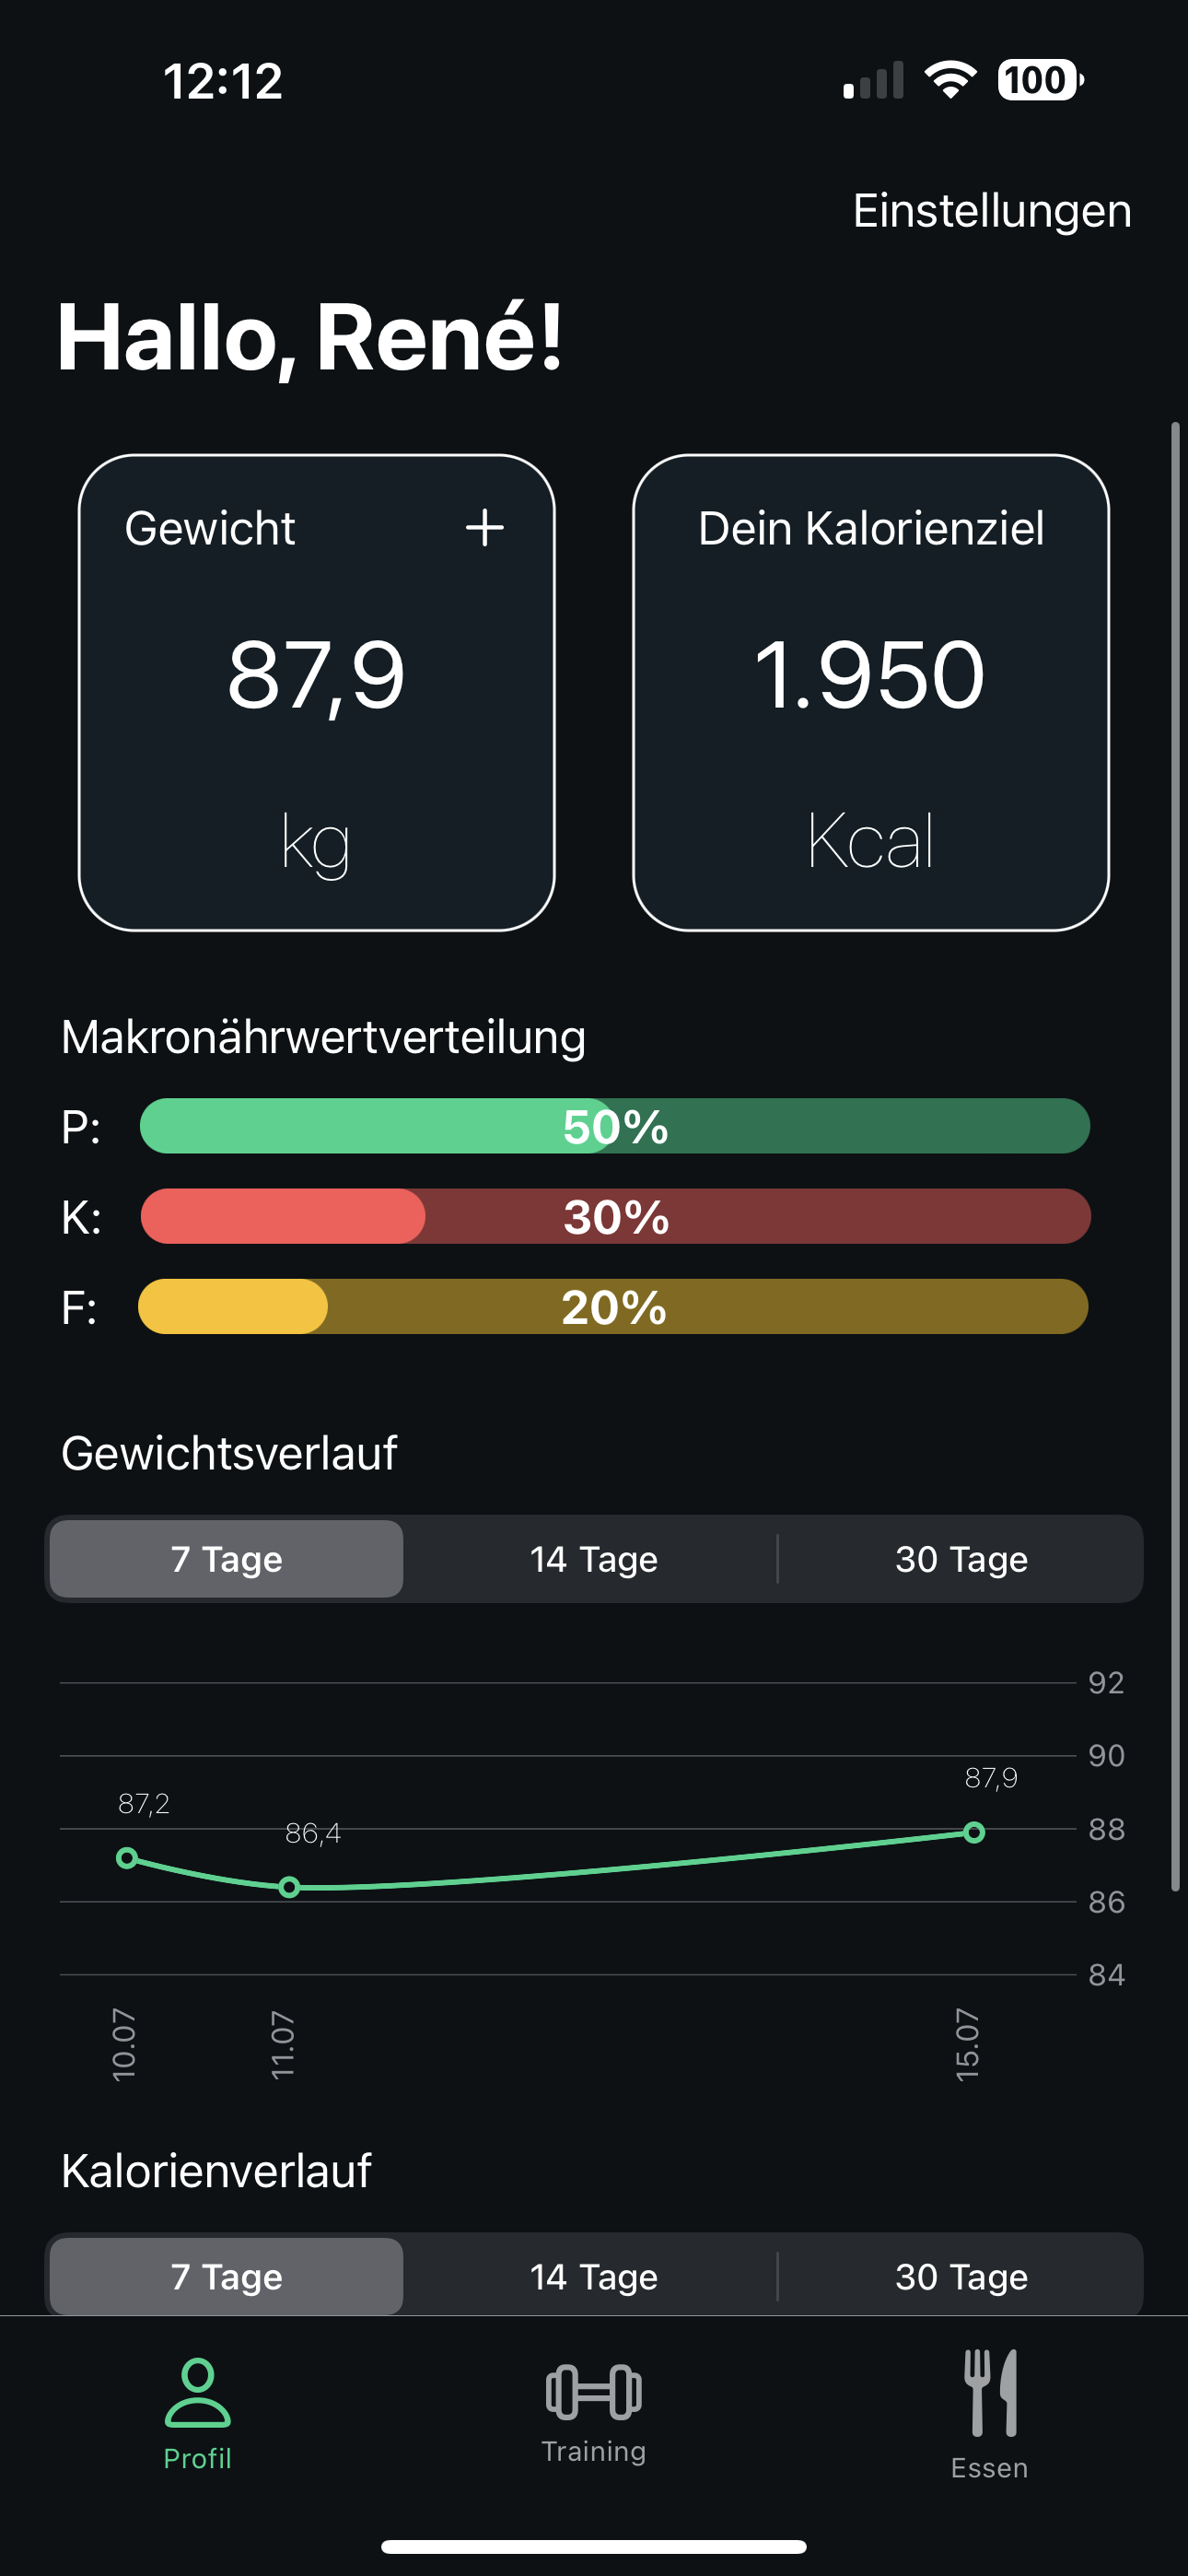Select 14 Tage in Gewichtsverlauf
Viewport: 1188px width, 2576px height.
[594, 1559]
